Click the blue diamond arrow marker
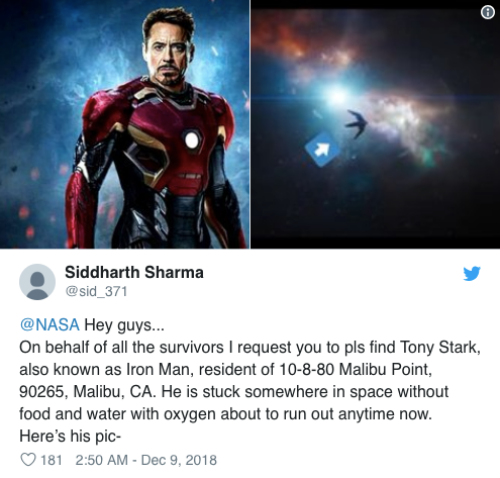Image resolution: width=500 pixels, height=478 pixels. (x=322, y=149)
